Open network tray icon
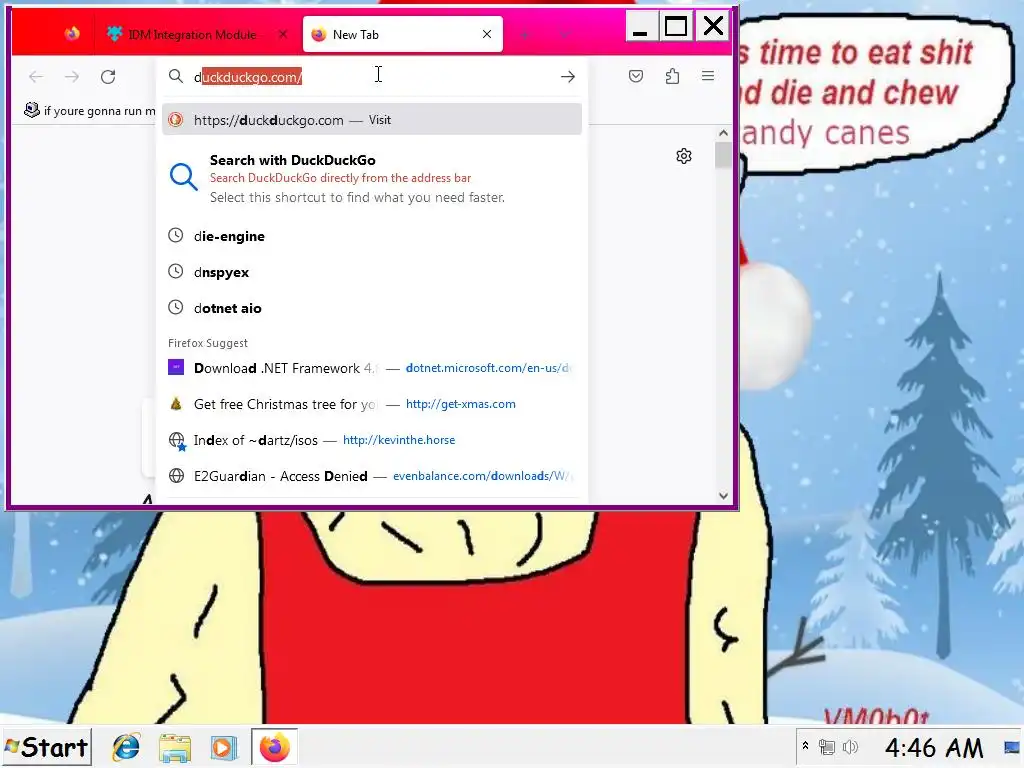The height and width of the screenshot is (768, 1024). (827, 746)
